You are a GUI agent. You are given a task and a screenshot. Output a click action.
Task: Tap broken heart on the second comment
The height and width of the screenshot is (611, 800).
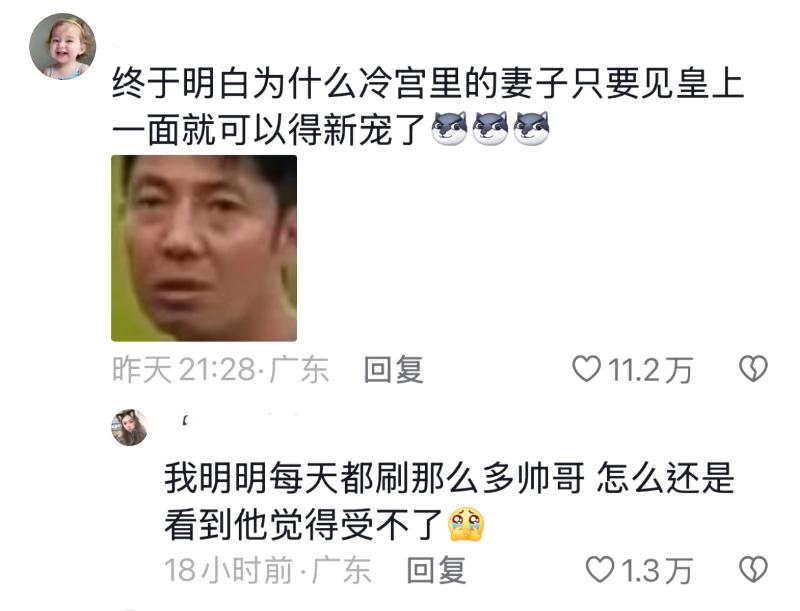(753, 569)
